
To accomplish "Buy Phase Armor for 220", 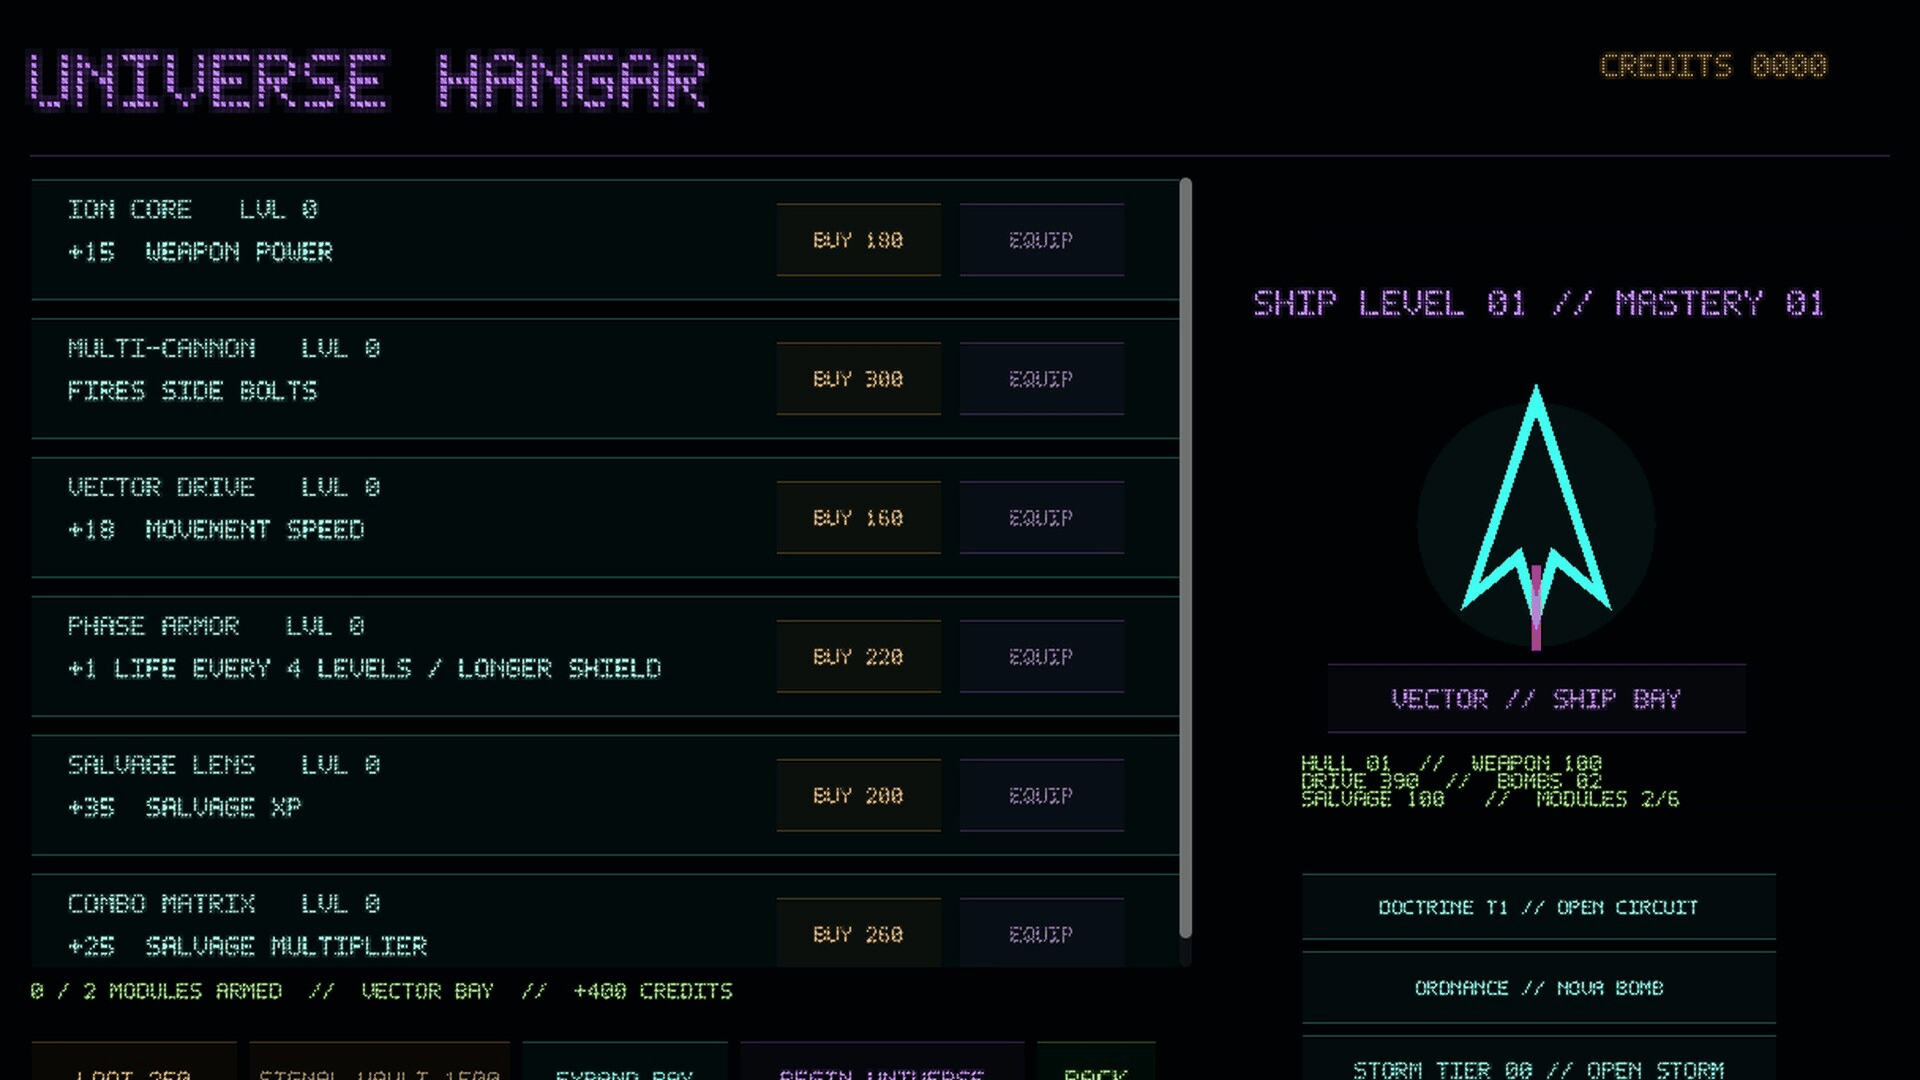I will (x=858, y=657).
